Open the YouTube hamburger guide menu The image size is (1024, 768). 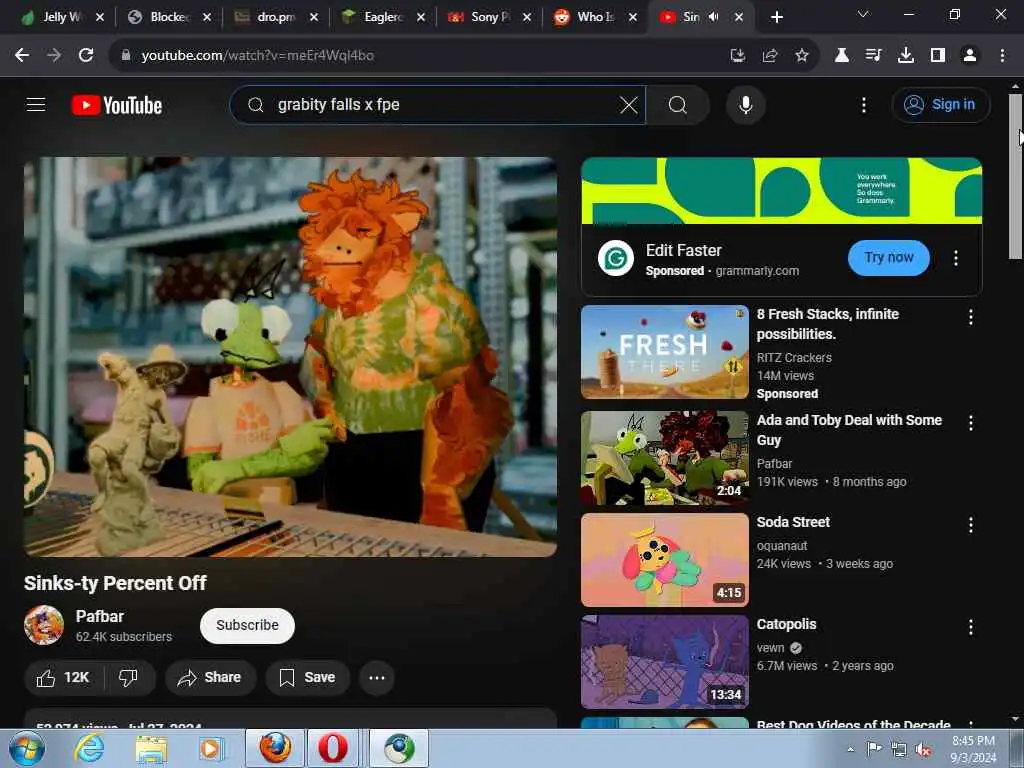pos(36,104)
